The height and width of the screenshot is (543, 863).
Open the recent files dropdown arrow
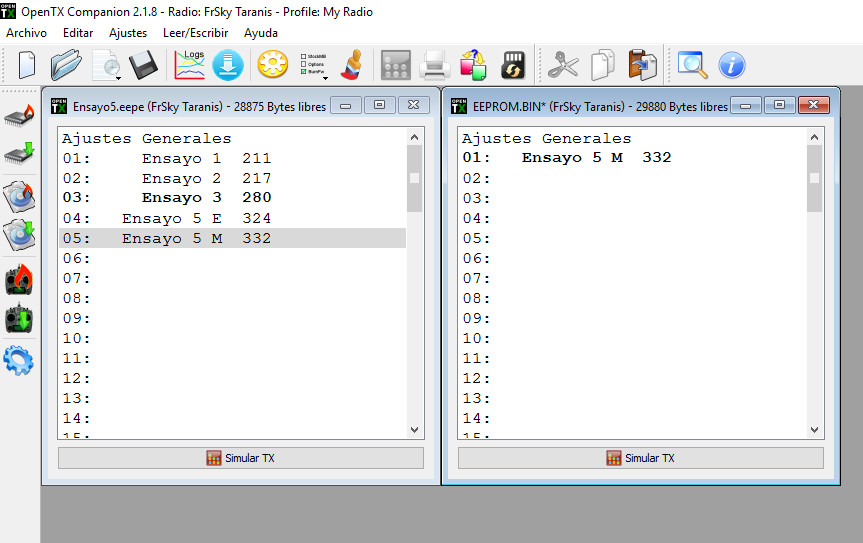[x=118, y=76]
